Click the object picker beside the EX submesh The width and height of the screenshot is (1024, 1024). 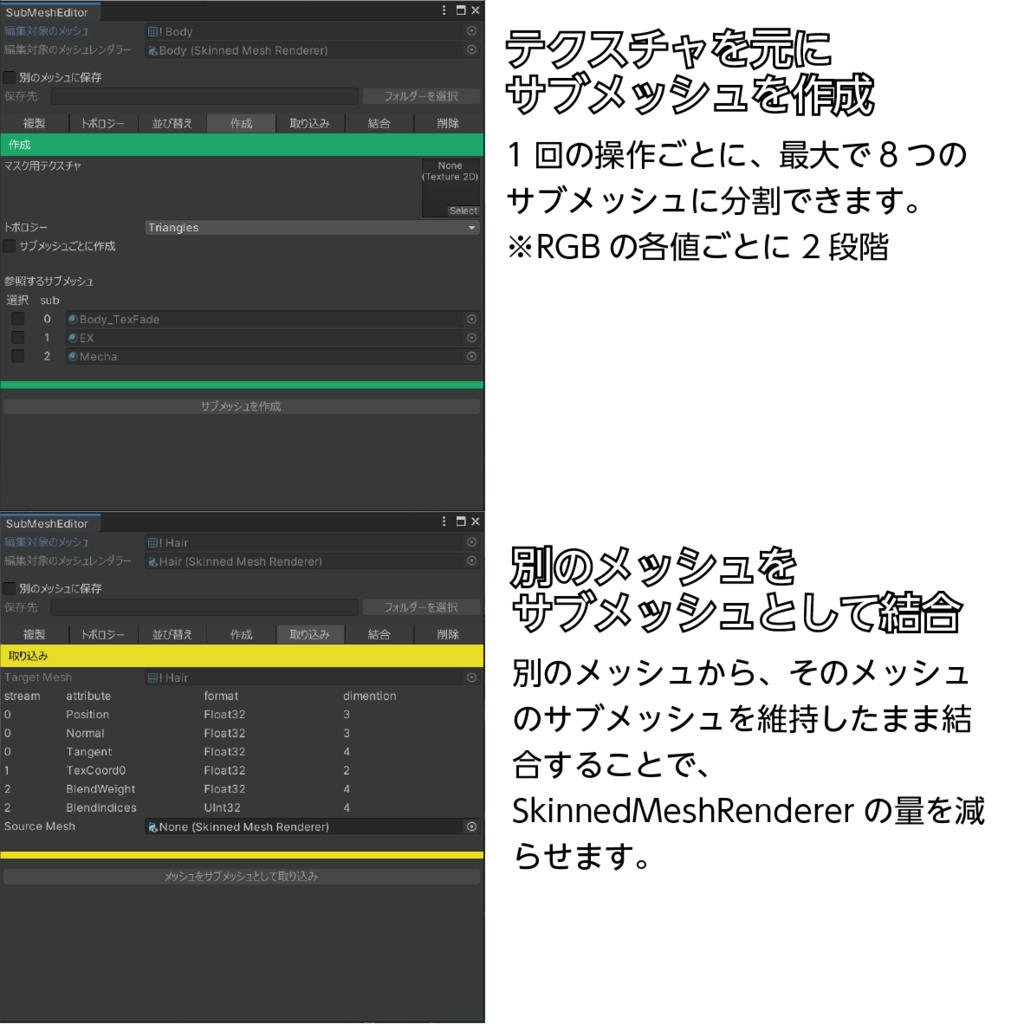[x=471, y=337]
